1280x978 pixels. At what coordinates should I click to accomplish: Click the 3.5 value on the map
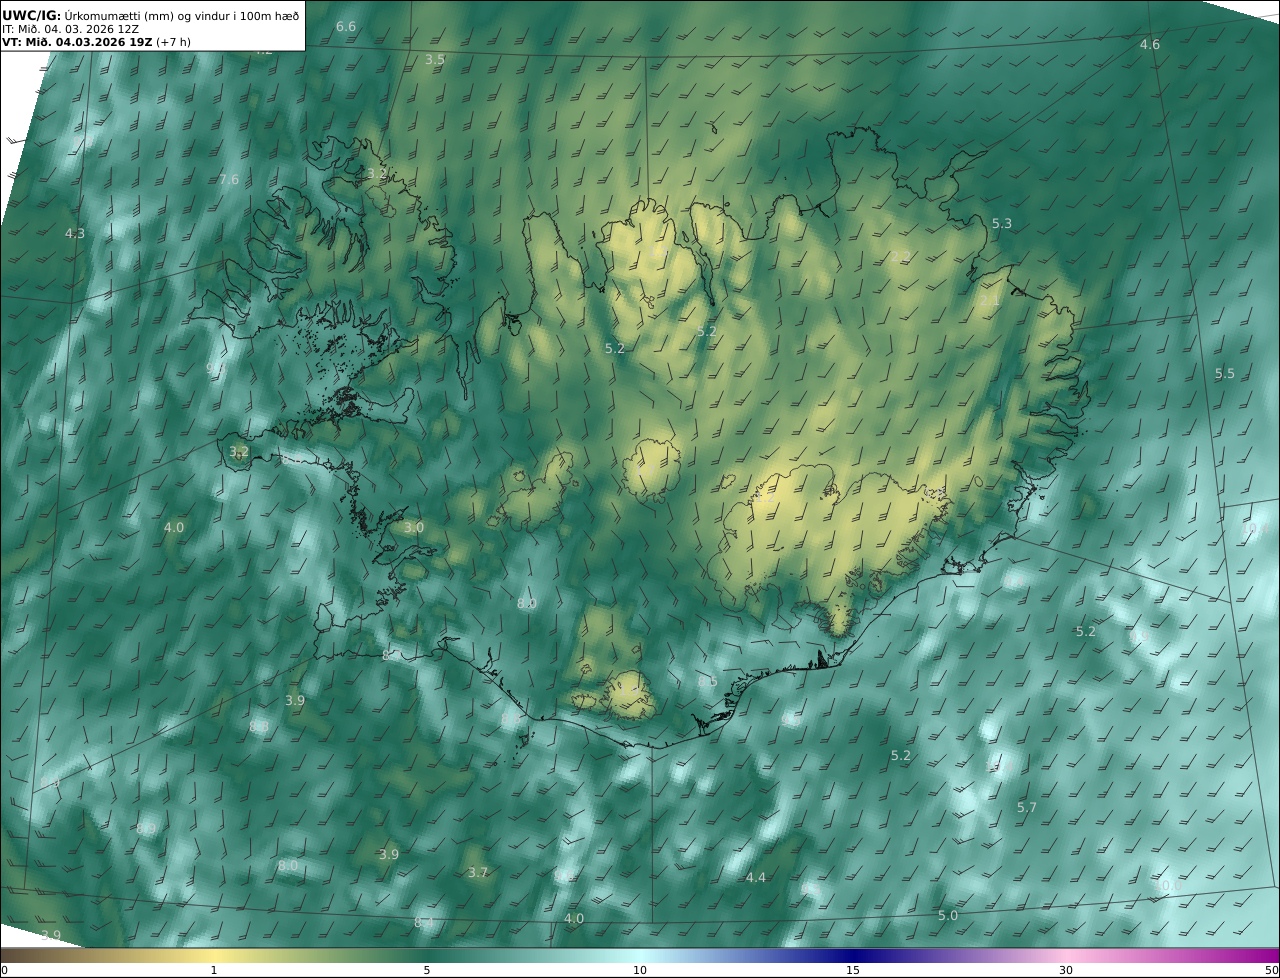point(435,60)
